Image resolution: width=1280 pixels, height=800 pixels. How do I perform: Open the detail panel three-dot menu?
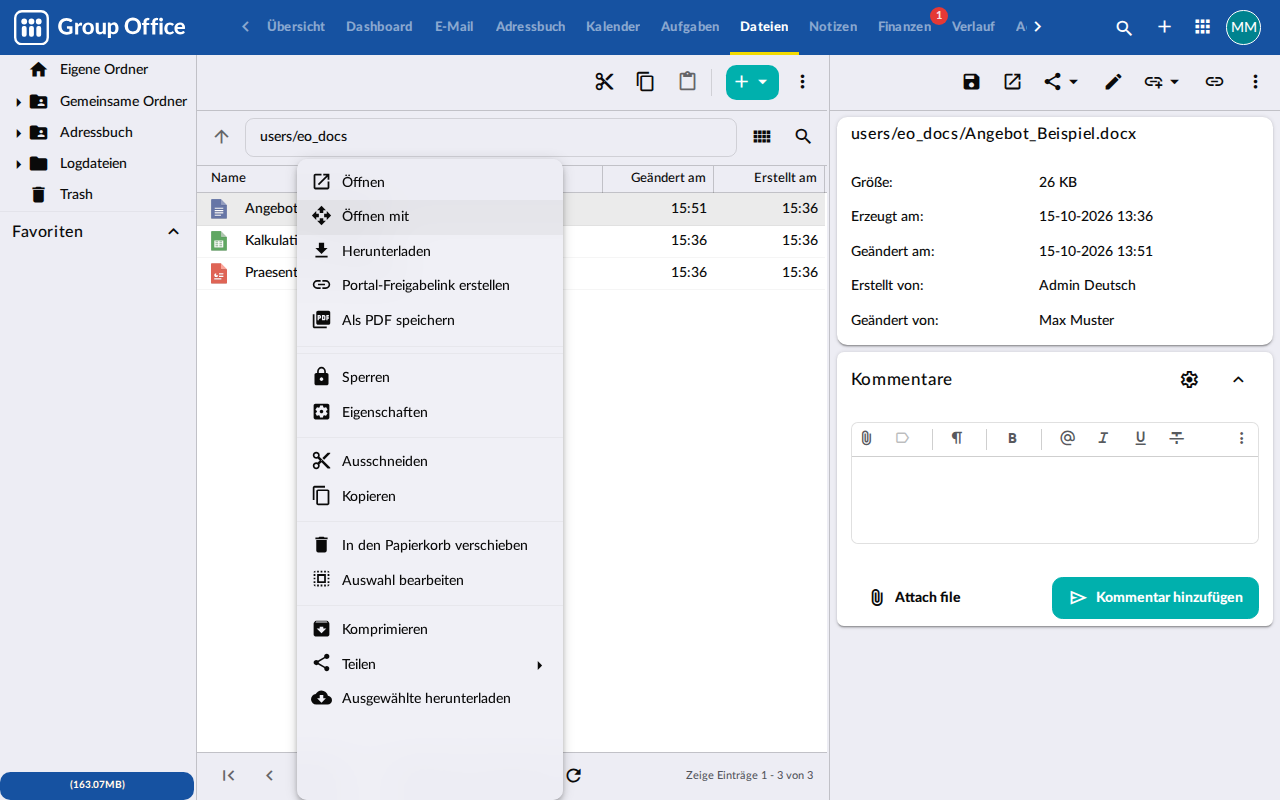tap(1255, 82)
